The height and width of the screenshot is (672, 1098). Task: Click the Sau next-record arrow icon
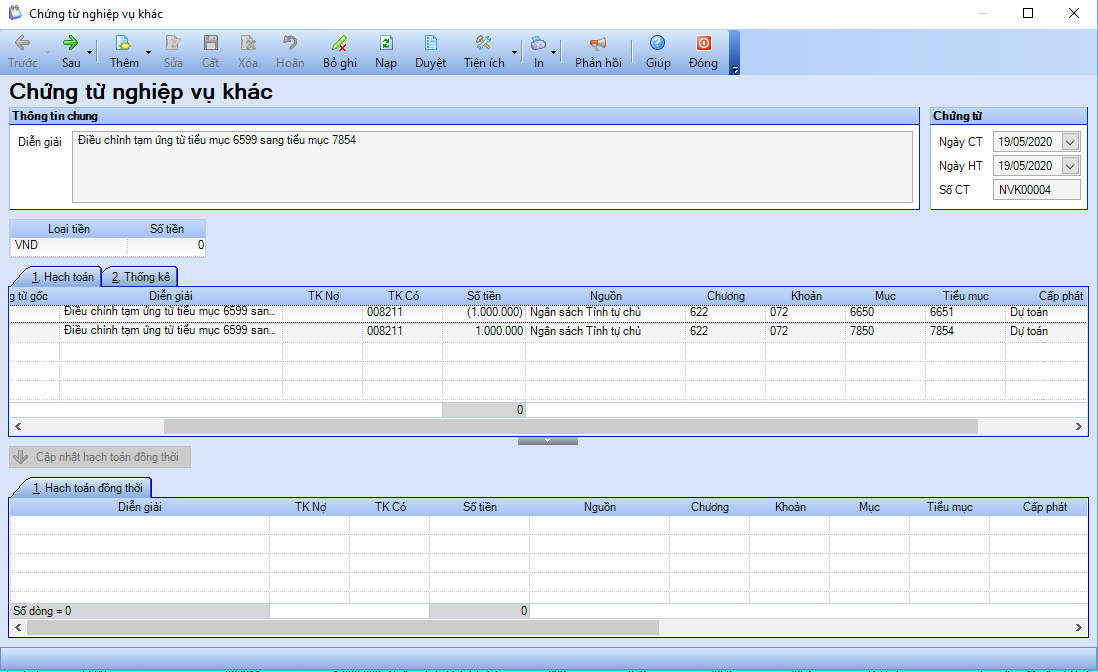click(71, 44)
